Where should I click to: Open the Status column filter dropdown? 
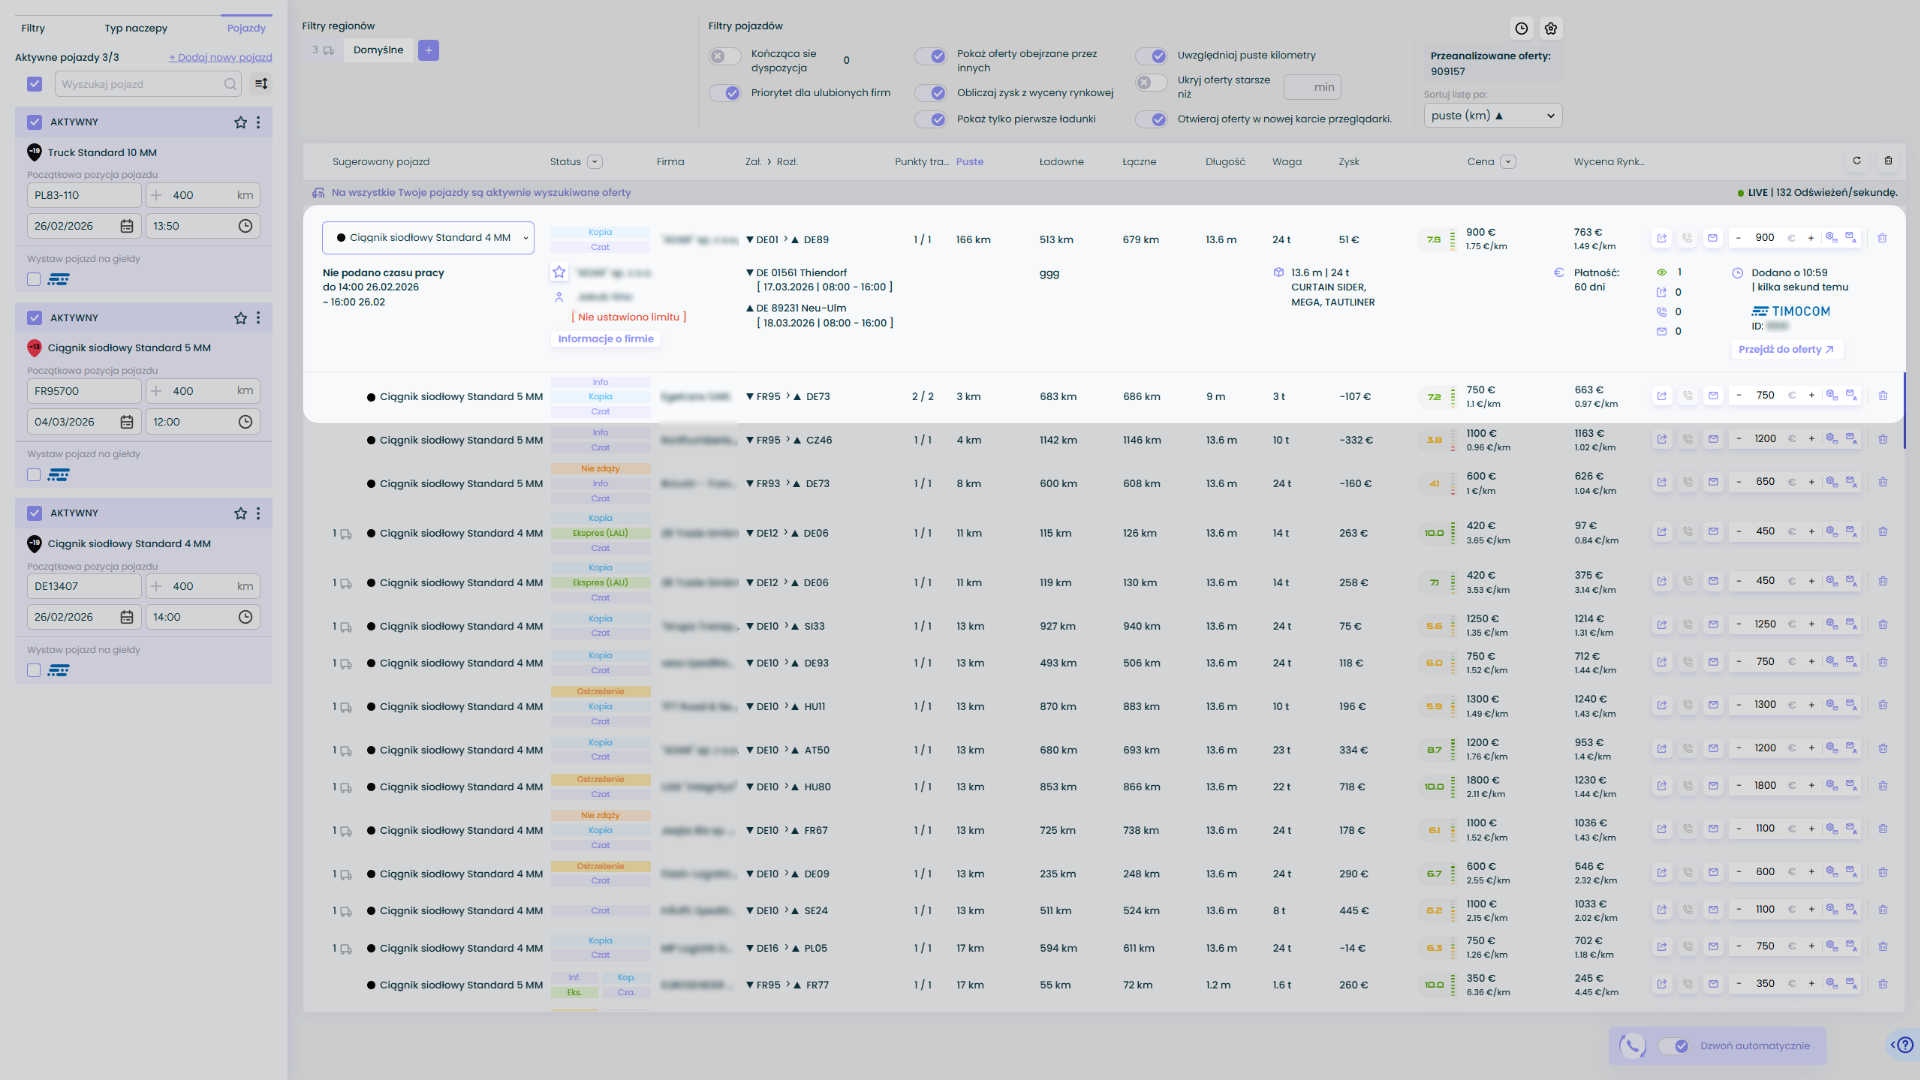pos(595,162)
